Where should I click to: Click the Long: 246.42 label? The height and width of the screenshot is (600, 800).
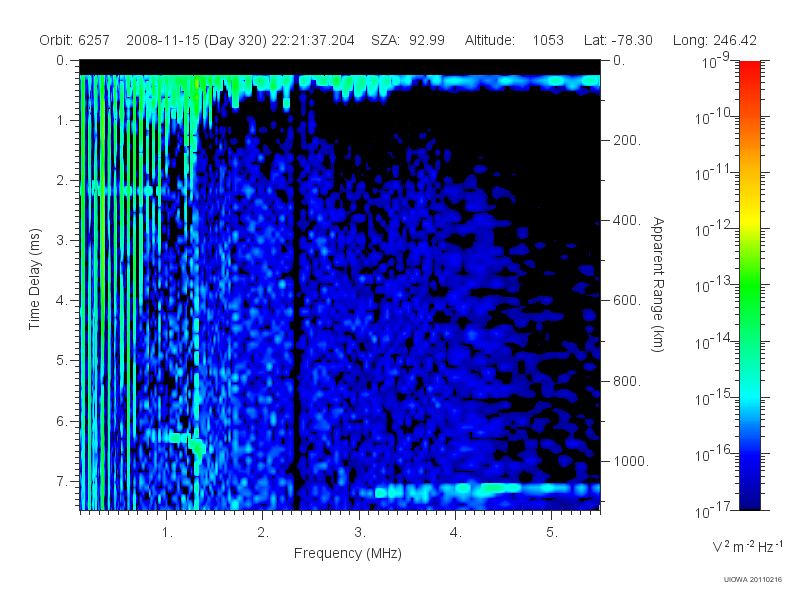pyautogui.click(x=714, y=40)
